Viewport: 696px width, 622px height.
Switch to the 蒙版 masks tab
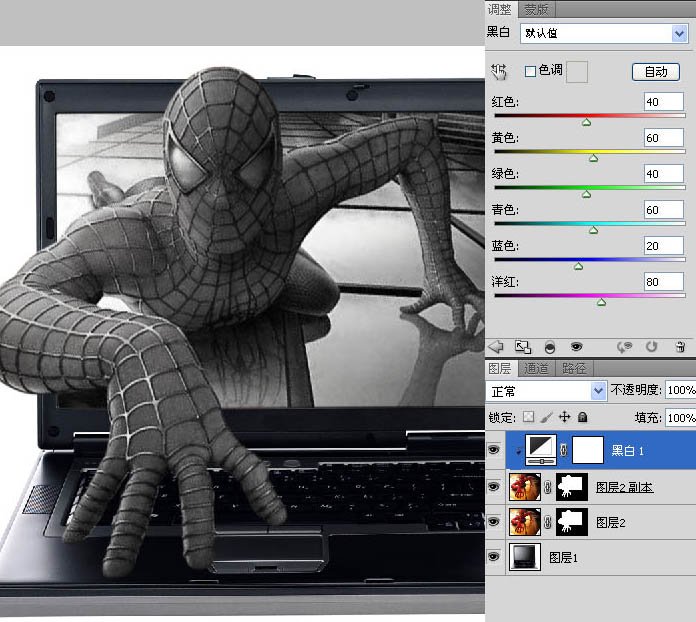tap(536, 9)
